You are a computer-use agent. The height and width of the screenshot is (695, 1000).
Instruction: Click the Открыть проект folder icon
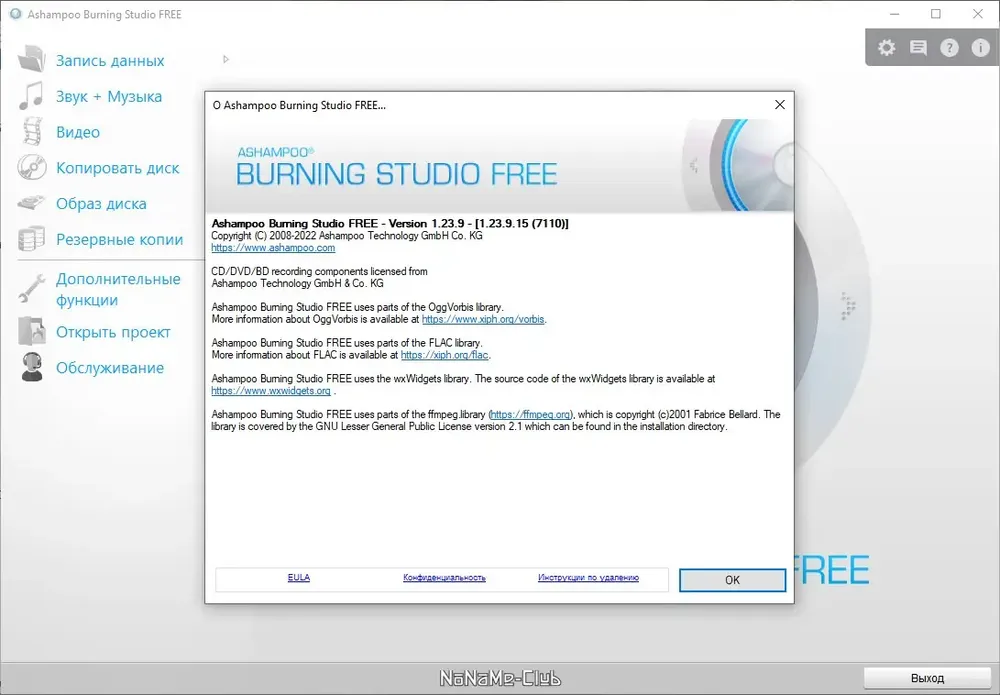coord(32,331)
